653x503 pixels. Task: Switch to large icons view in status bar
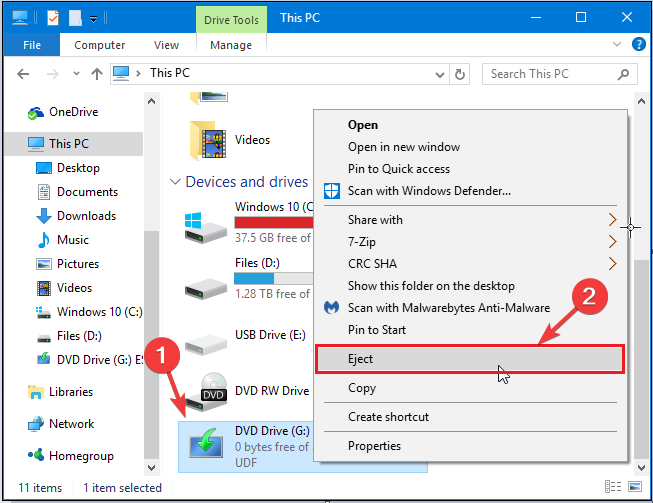(x=635, y=486)
